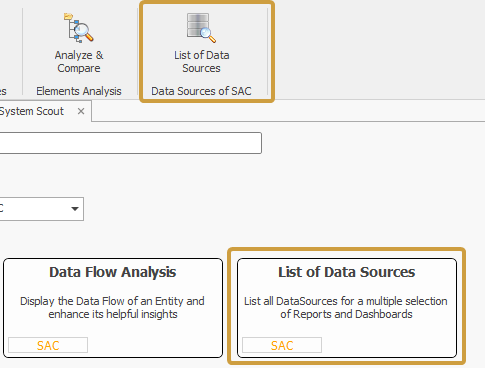
Task: Click the List of Data Sources ribbon icon
Action: 201,28
